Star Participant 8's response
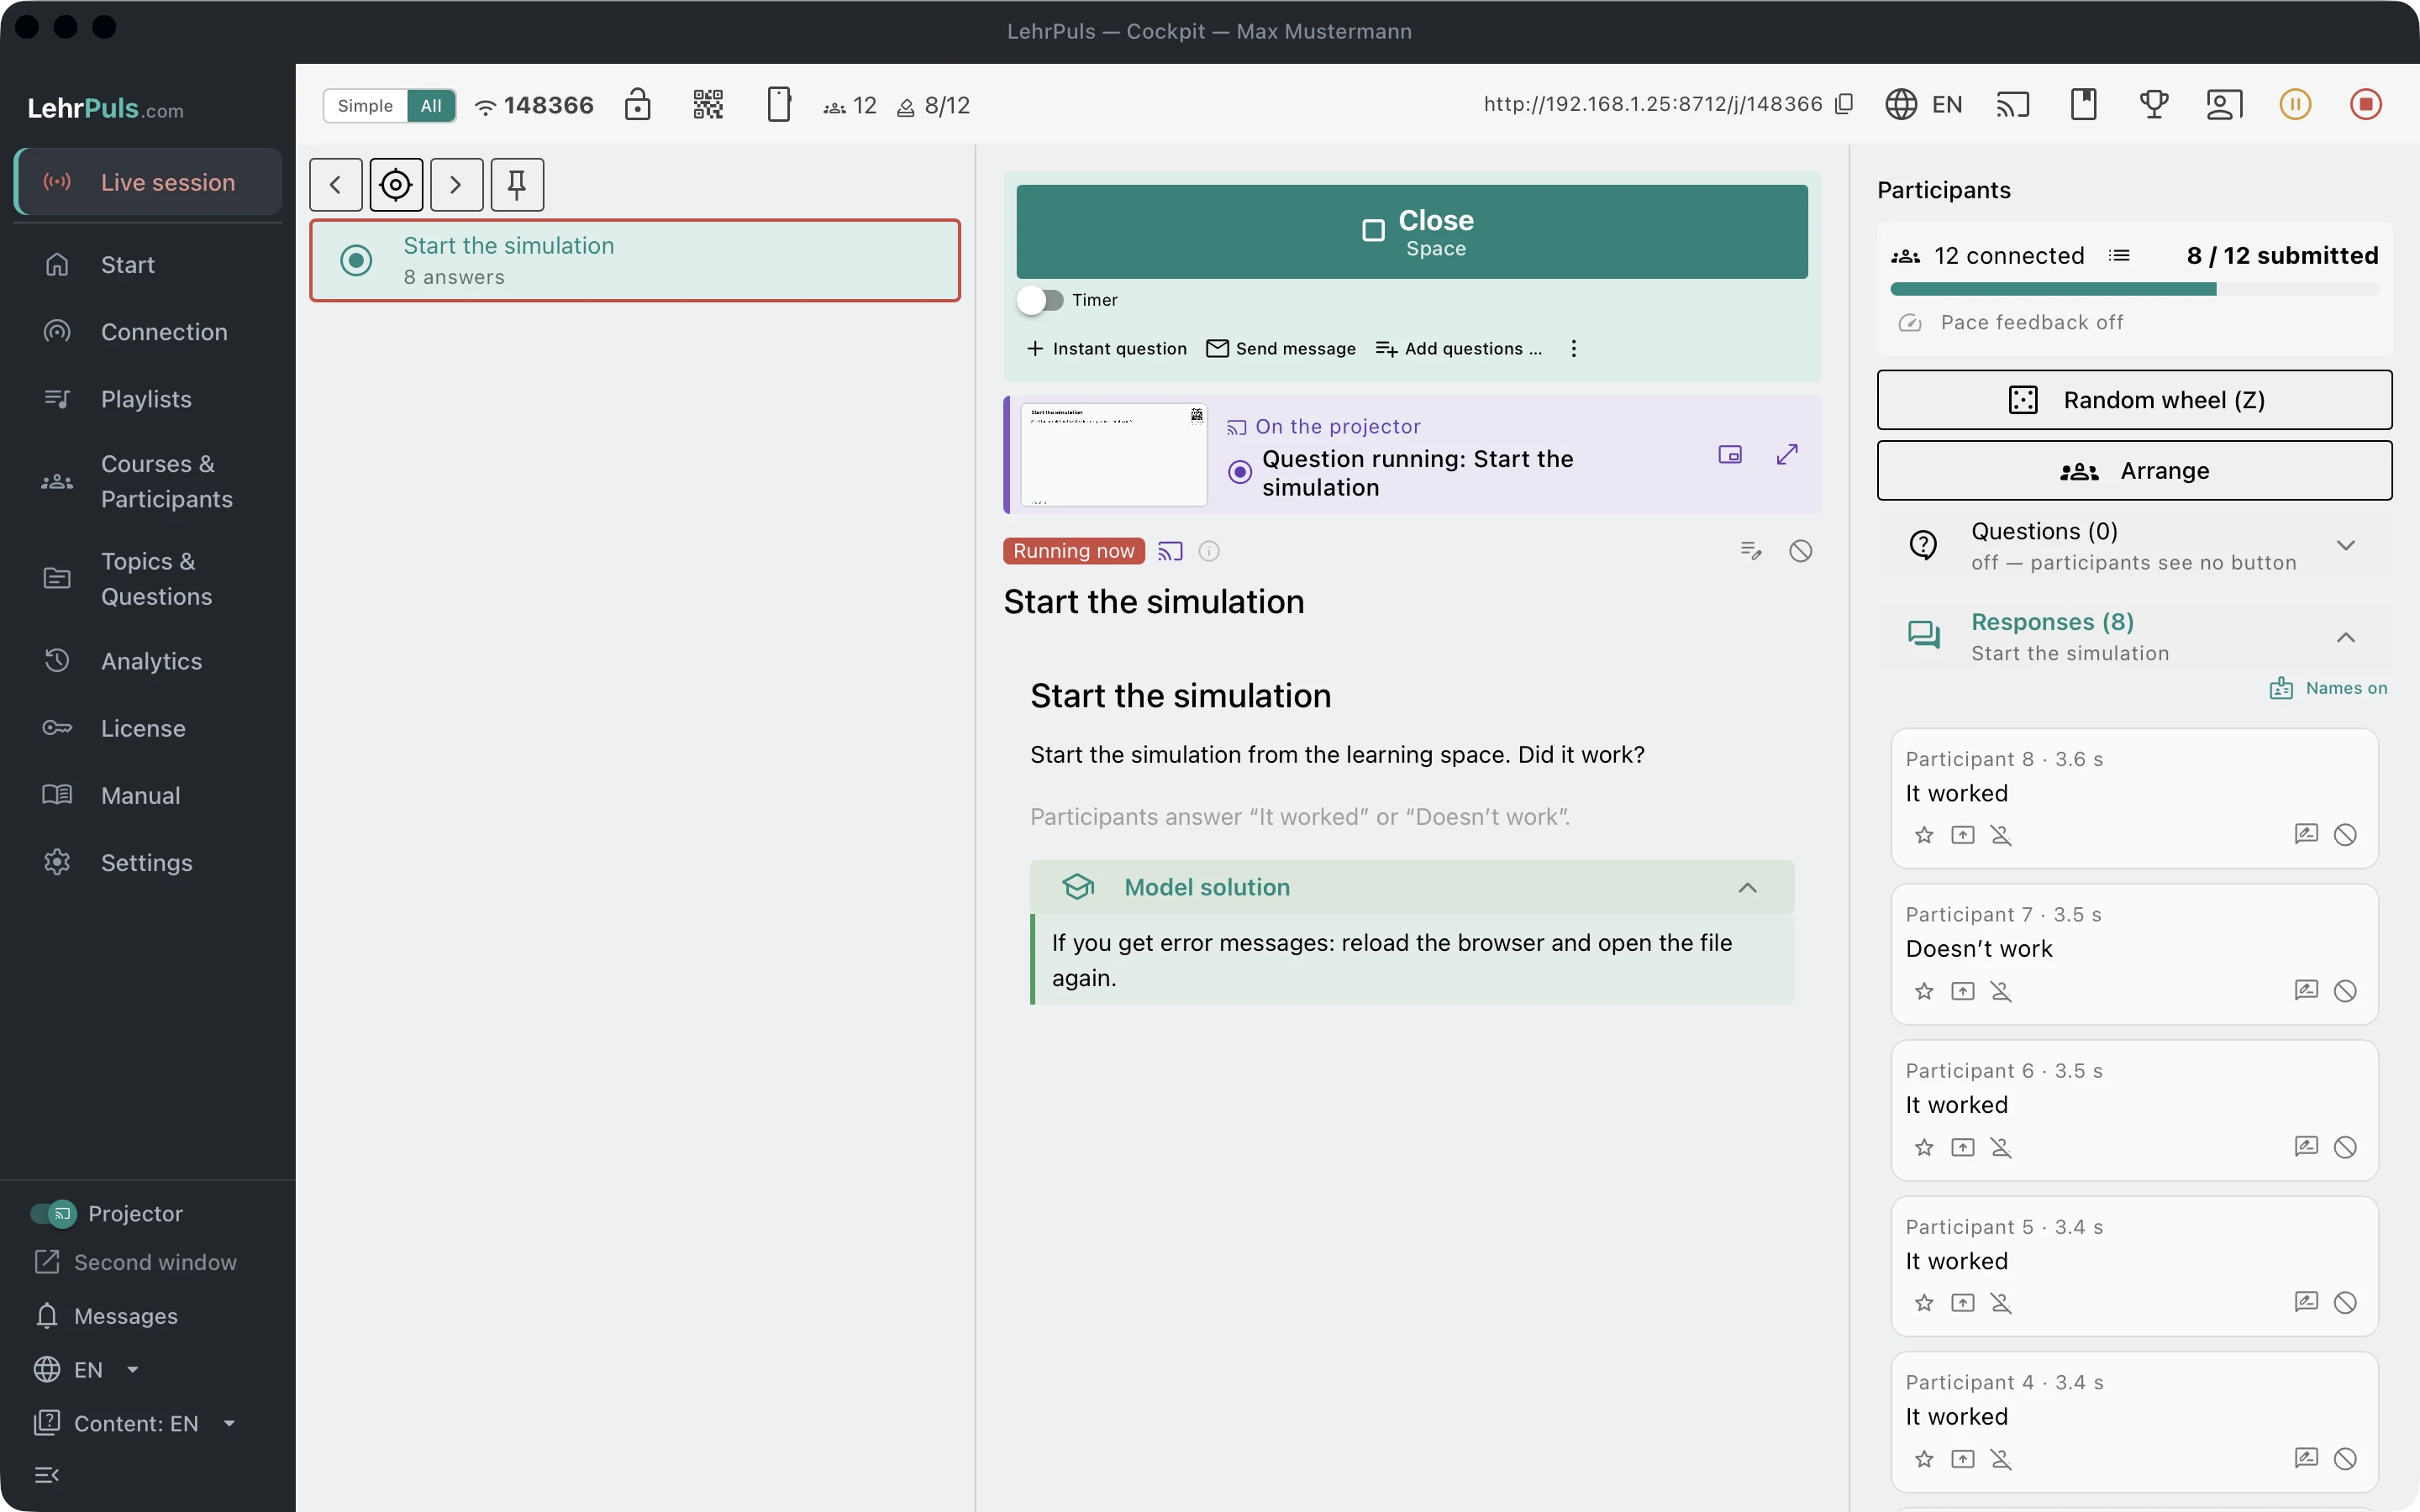Image resolution: width=2420 pixels, height=1512 pixels. [1924, 835]
